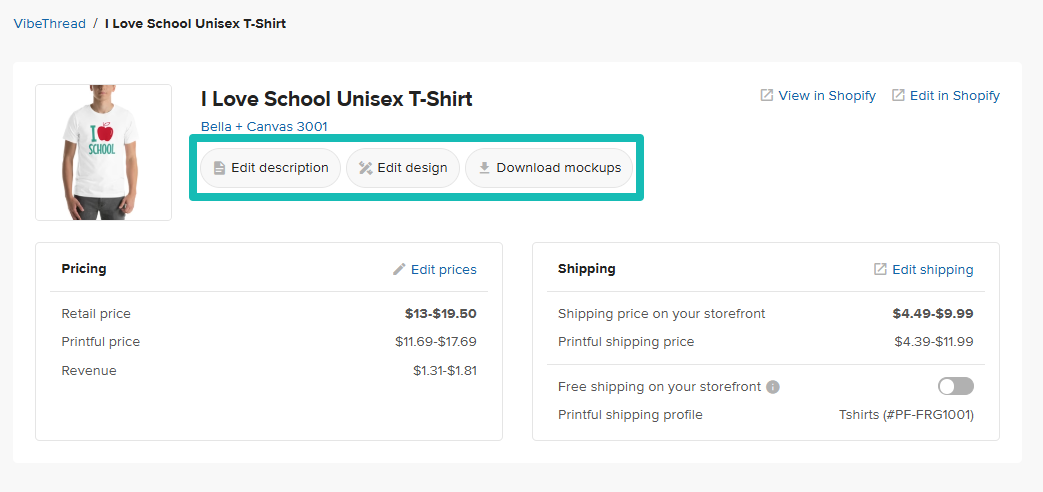Follow the Edit in Shopify link

click(x=954, y=95)
